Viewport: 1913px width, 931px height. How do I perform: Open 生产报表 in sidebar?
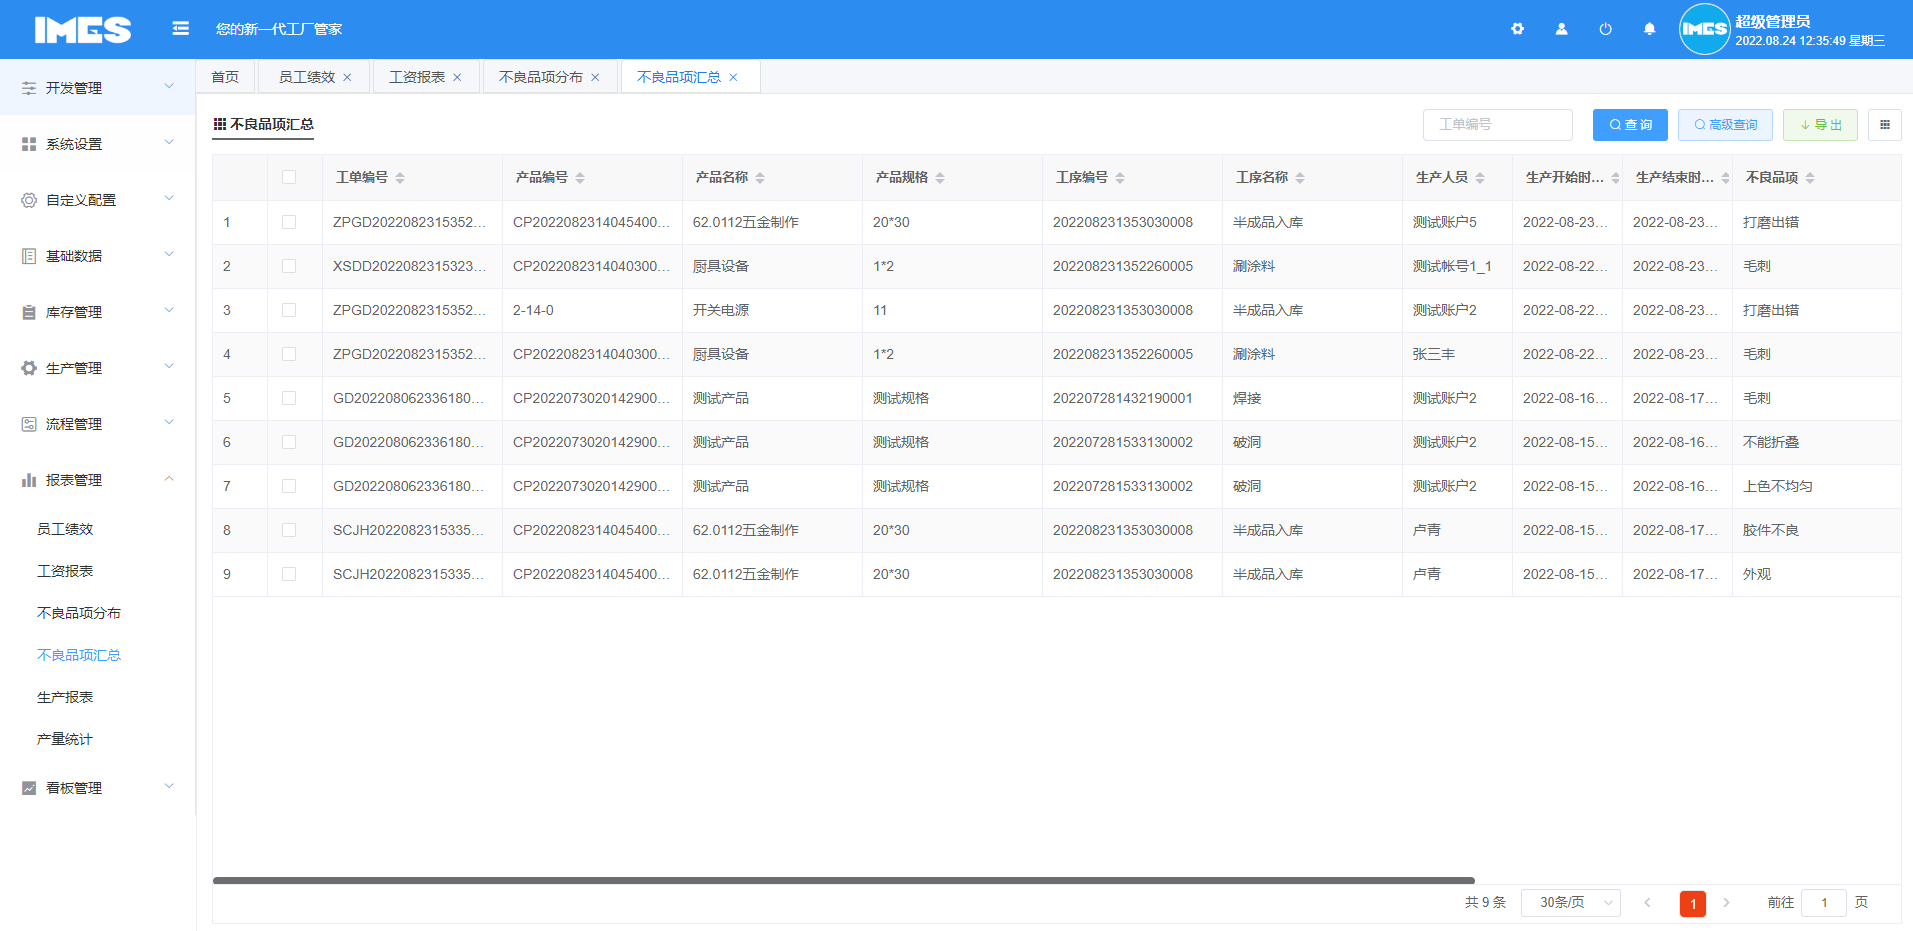click(x=65, y=697)
